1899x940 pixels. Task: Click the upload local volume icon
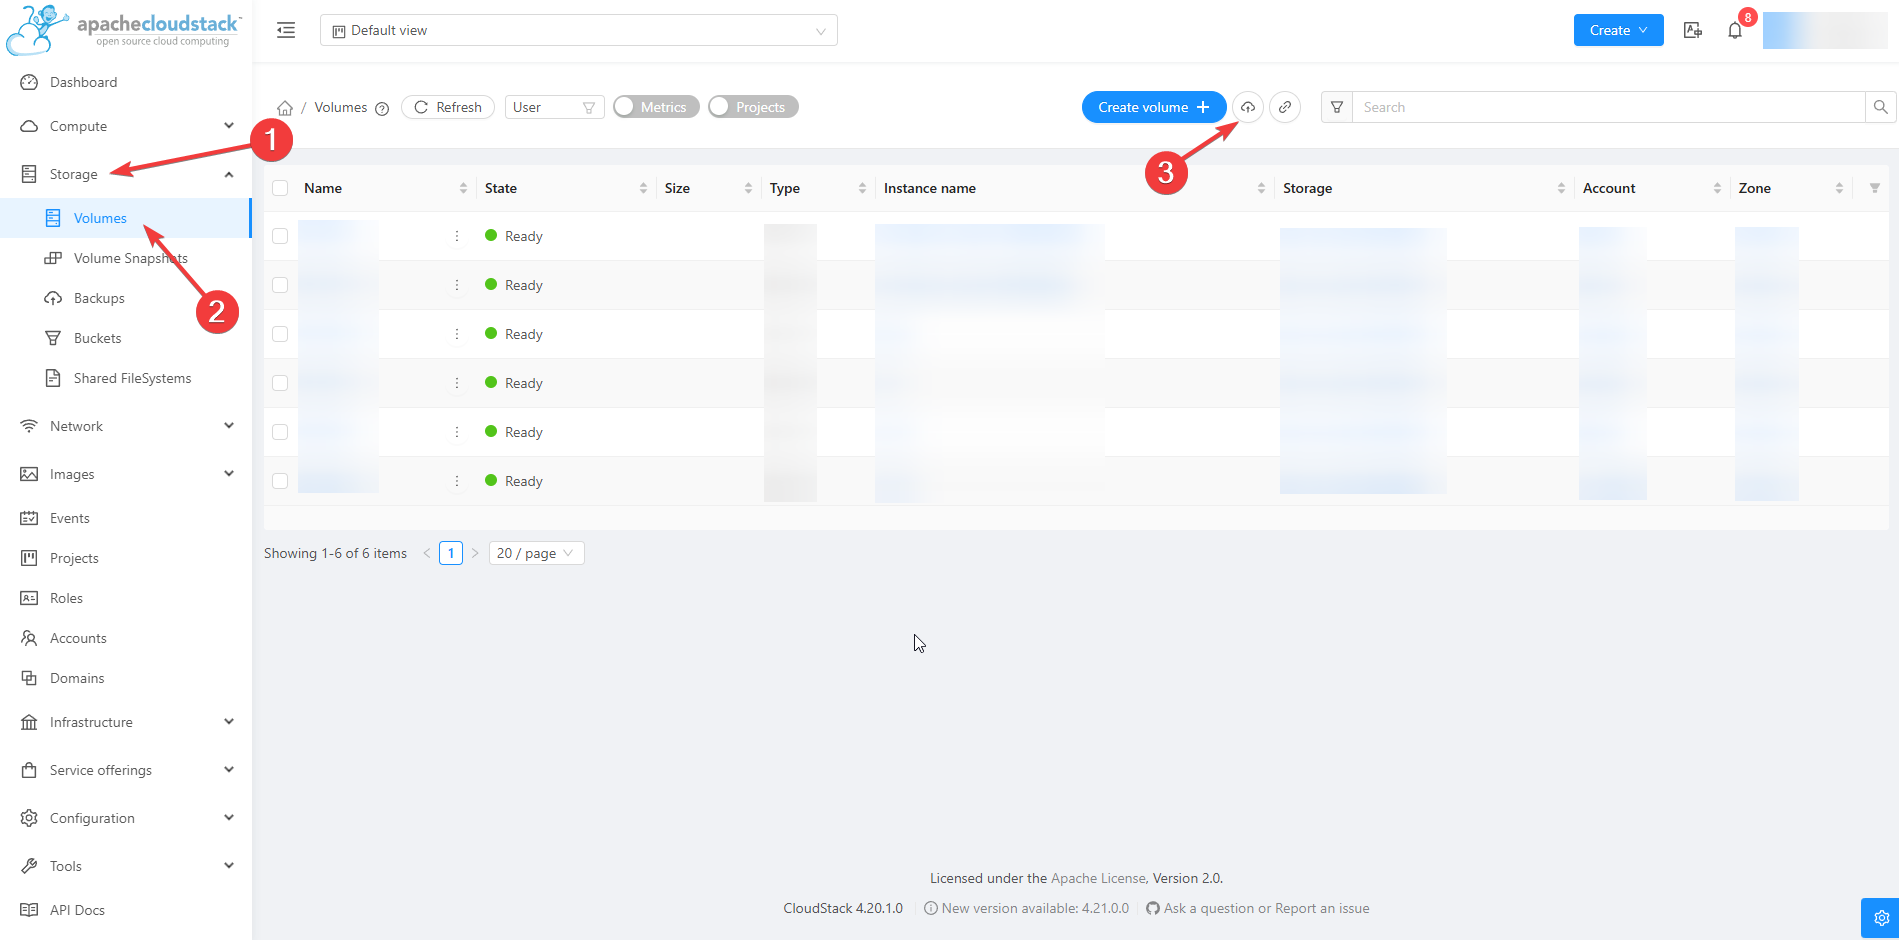pos(1248,107)
